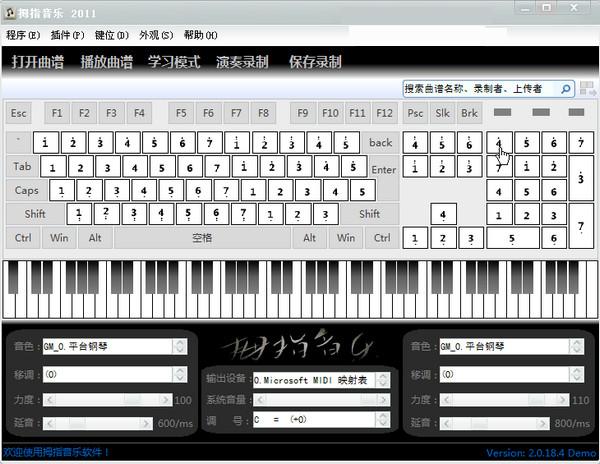Image resolution: width=600 pixels, height=464 pixels.
Task: Toggle the Caps lock key
Action: tap(26, 190)
